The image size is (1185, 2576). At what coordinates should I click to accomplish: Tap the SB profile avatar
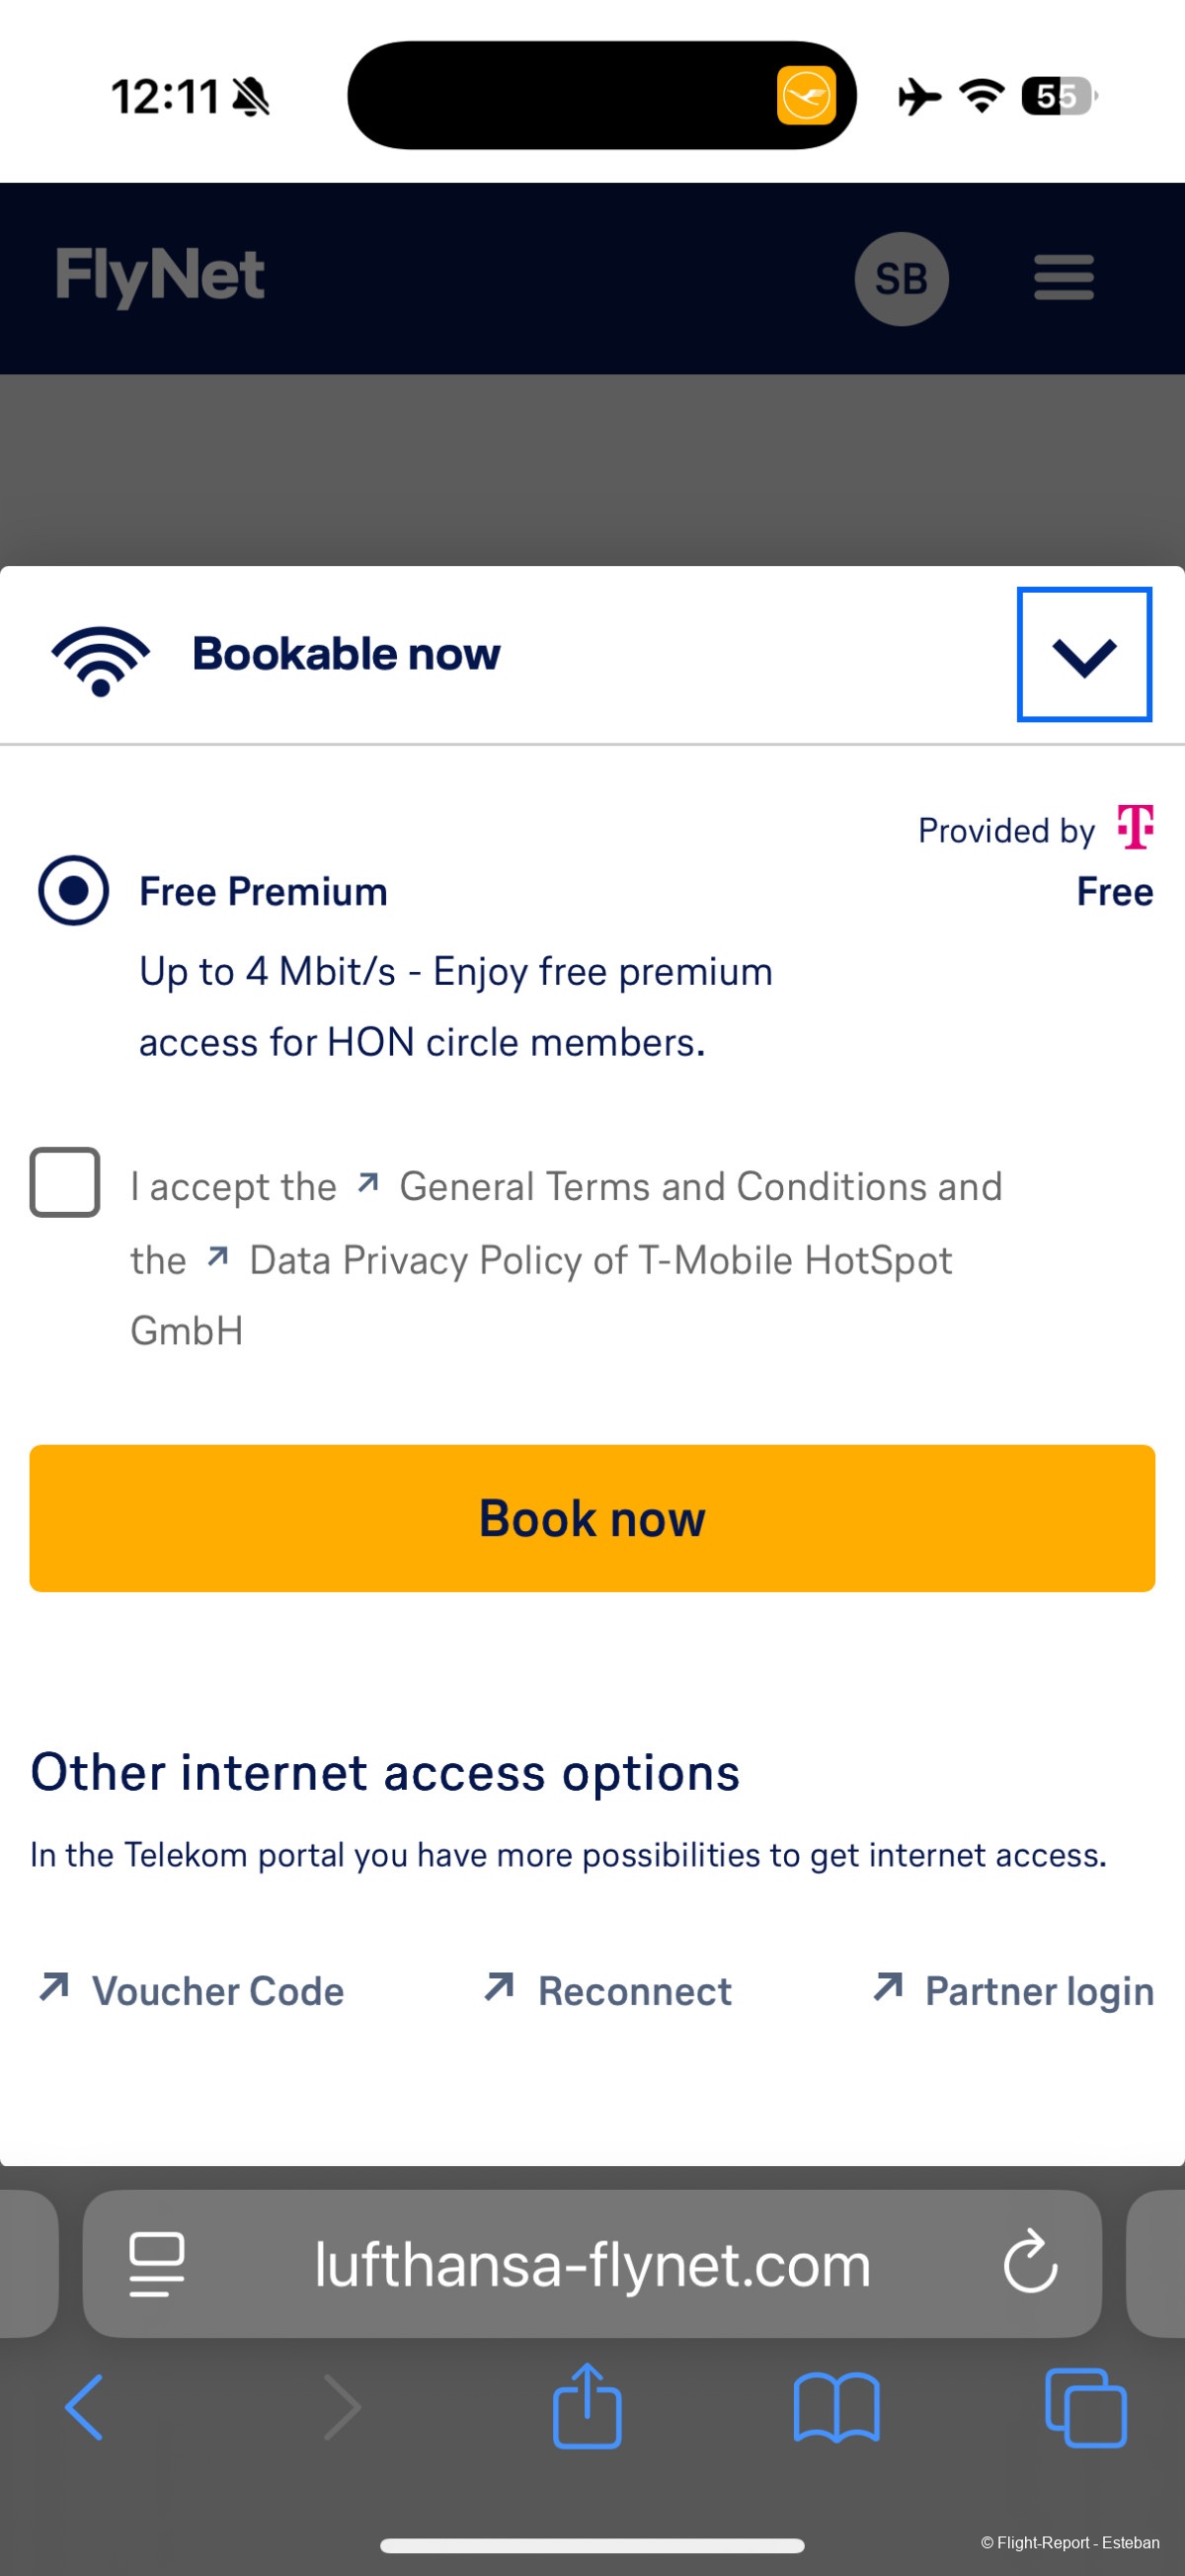point(901,279)
